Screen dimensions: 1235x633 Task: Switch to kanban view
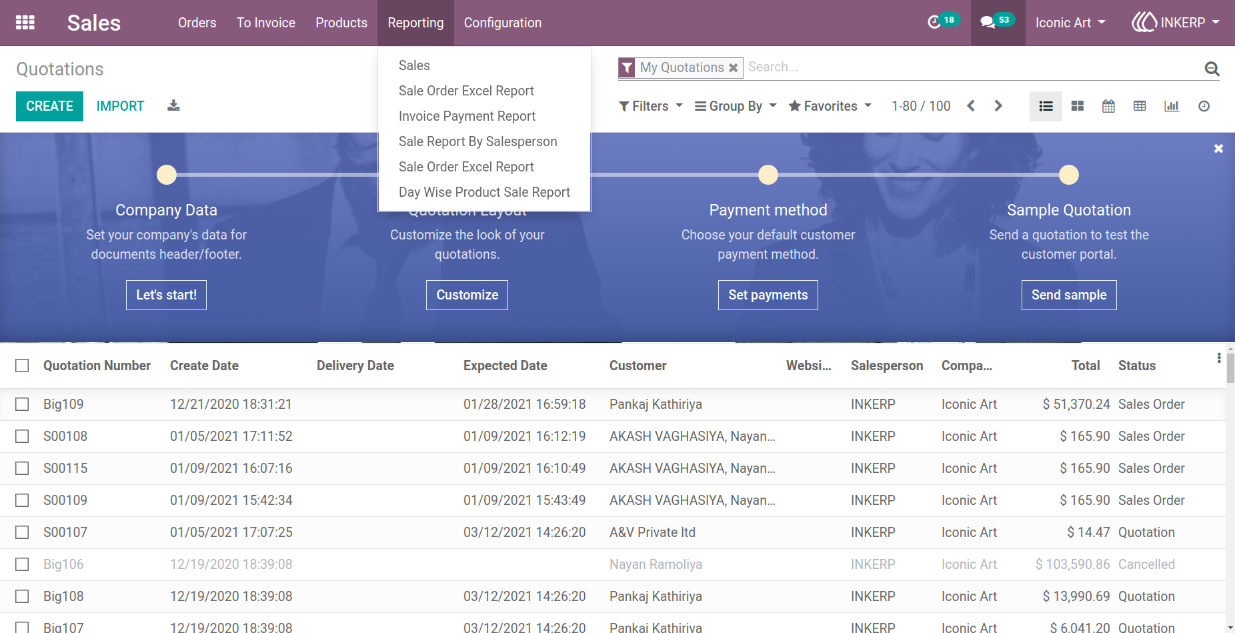(1077, 106)
